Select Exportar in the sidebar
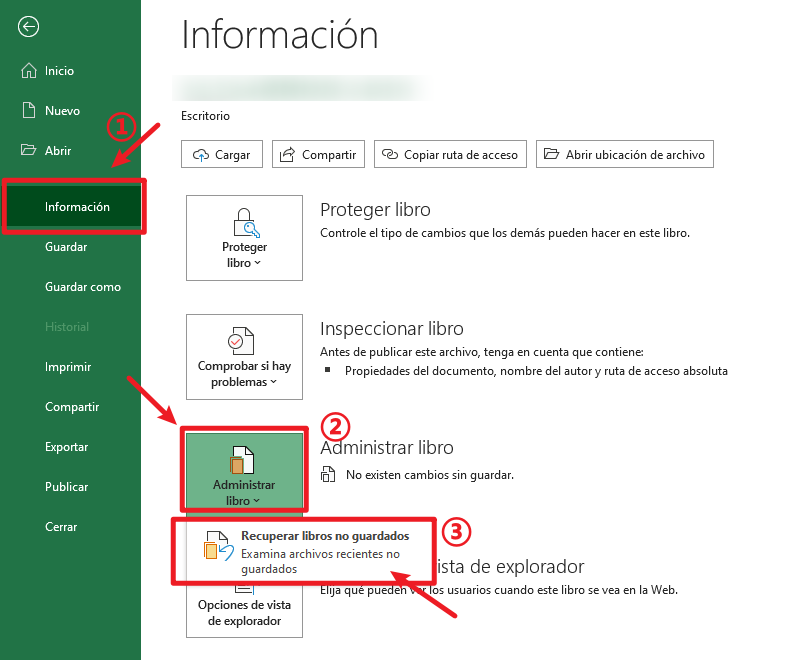This screenshot has height=660, width=788. 66,447
